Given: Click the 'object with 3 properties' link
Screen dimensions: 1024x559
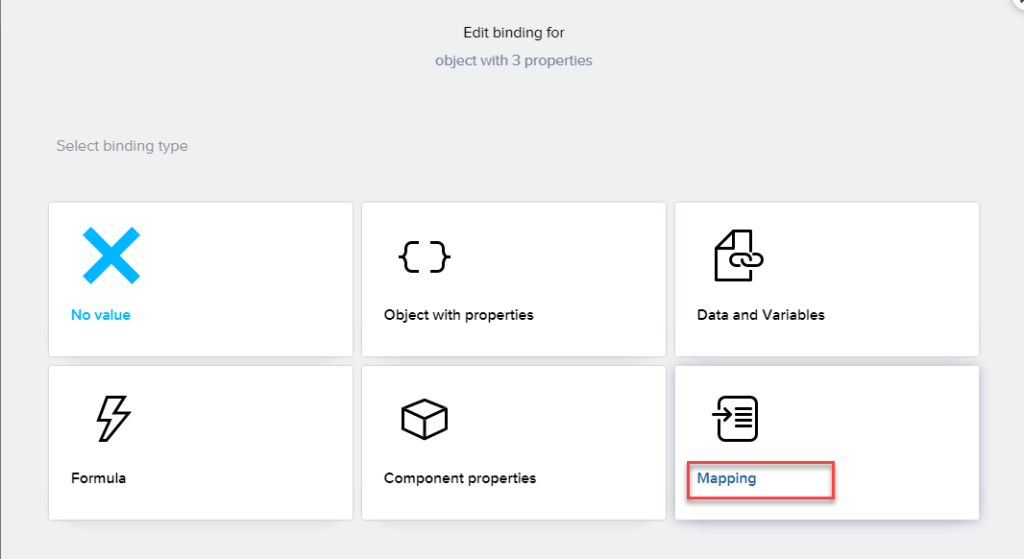Looking at the screenshot, I should pos(513,60).
